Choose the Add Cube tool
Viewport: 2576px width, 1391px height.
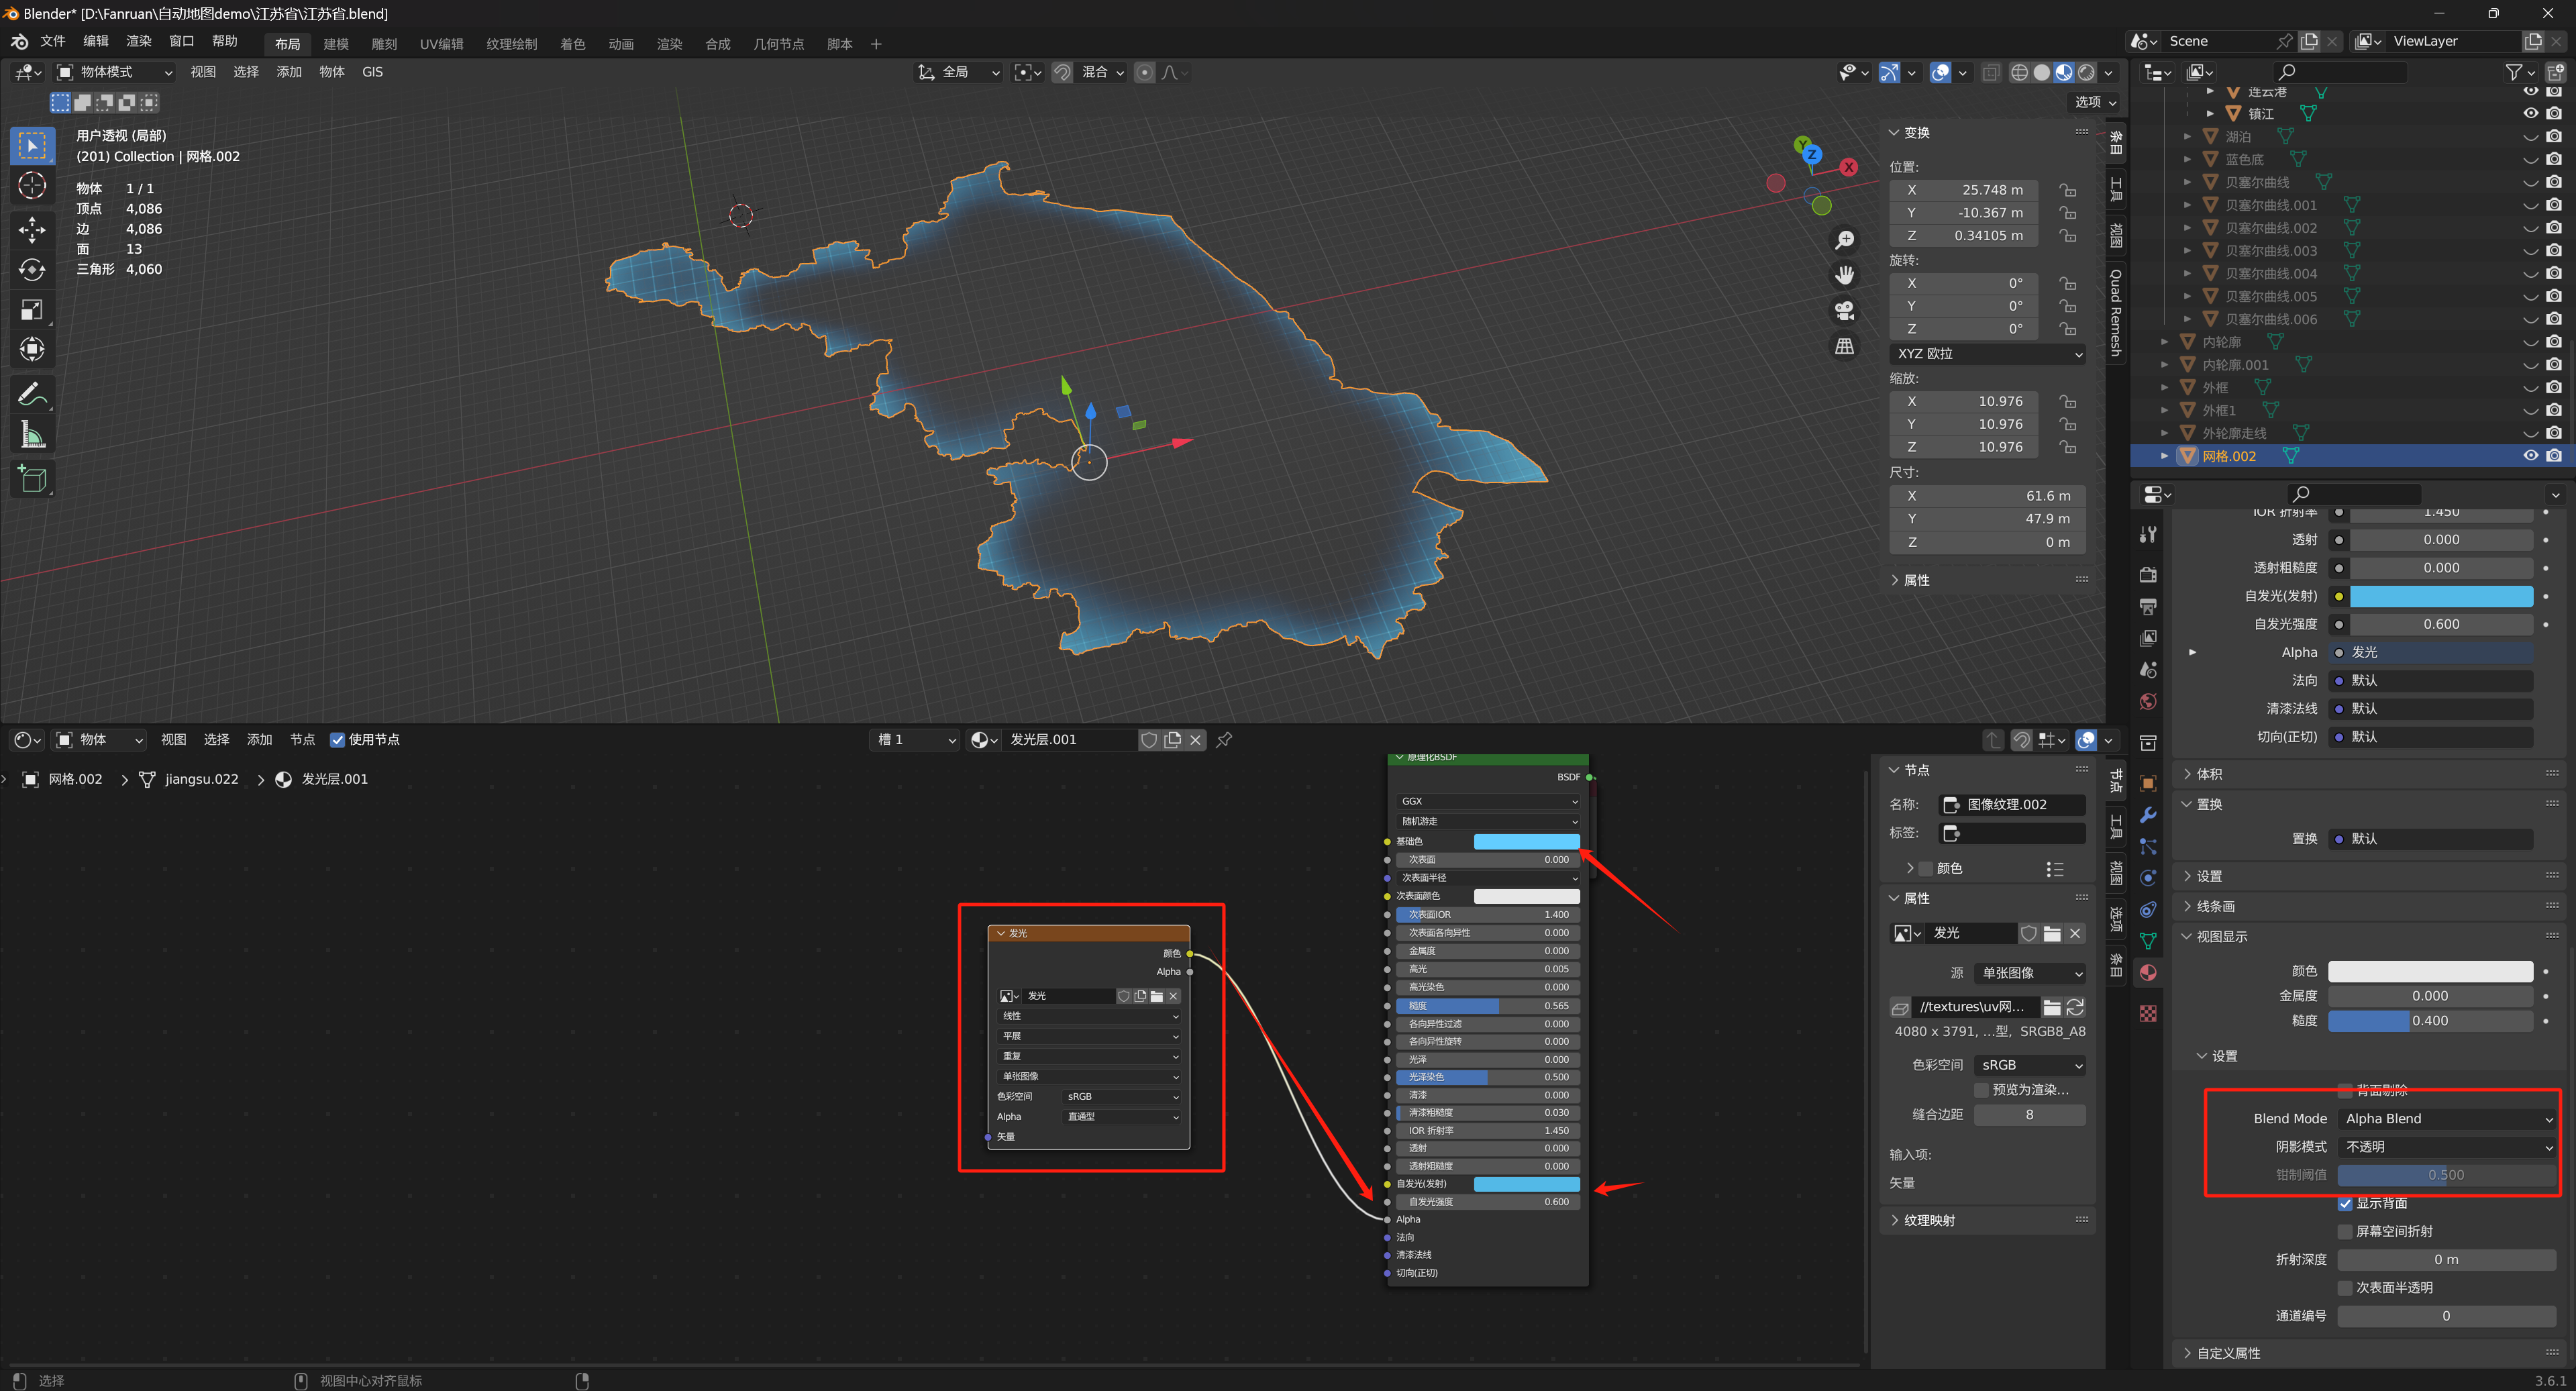(32, 479)
